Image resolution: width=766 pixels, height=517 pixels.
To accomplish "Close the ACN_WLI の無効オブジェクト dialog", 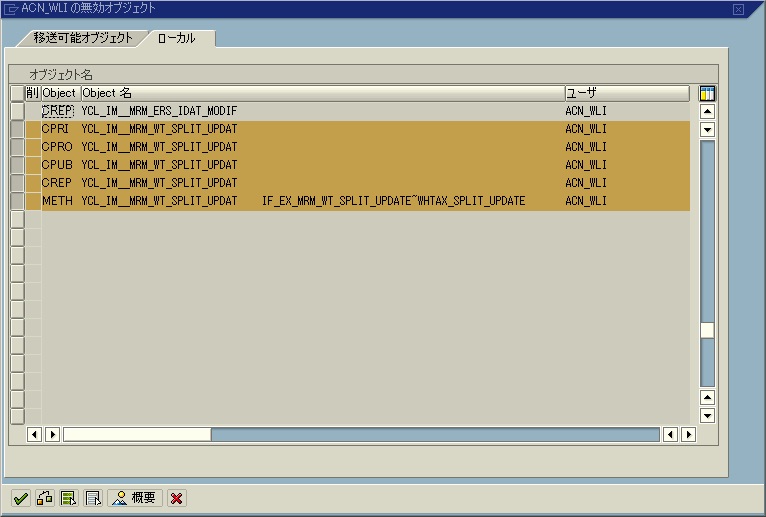I will click(x=739, y=9).
